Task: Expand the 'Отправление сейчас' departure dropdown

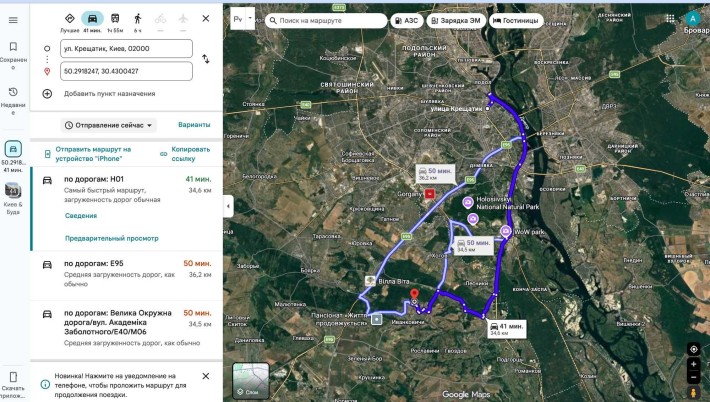Action: [108, 125]
